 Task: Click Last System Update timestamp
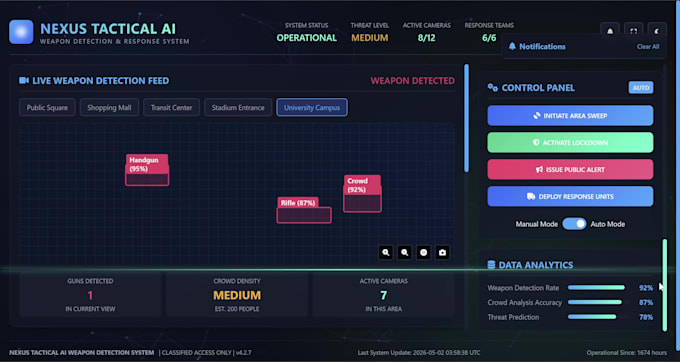[419, 353]
